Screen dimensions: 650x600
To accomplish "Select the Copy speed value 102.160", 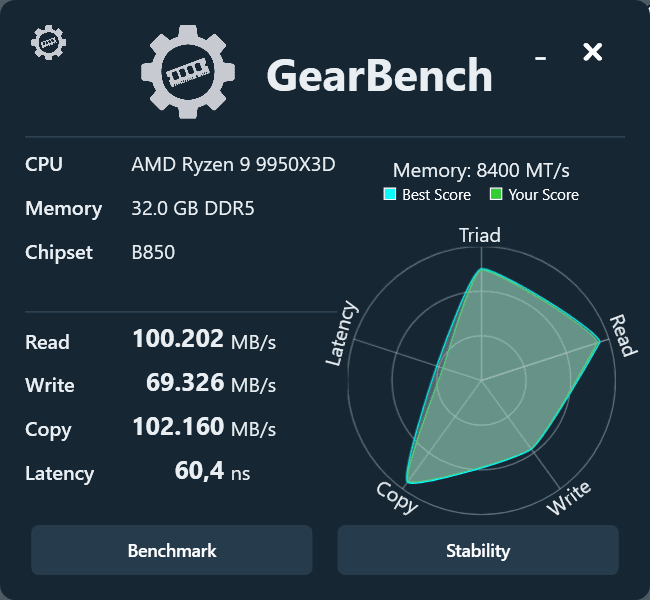I will pyautogui.click(x=177, y=427).
